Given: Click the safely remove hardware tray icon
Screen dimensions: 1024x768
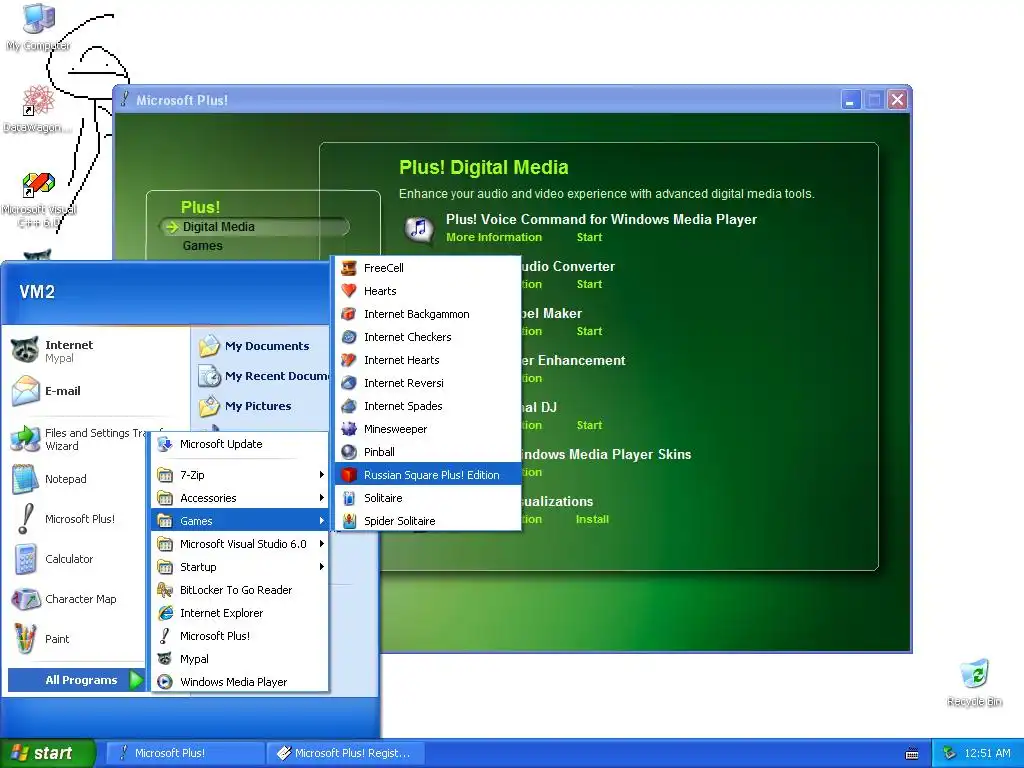Looking at the screenshot, I should [x=950, y=753].
